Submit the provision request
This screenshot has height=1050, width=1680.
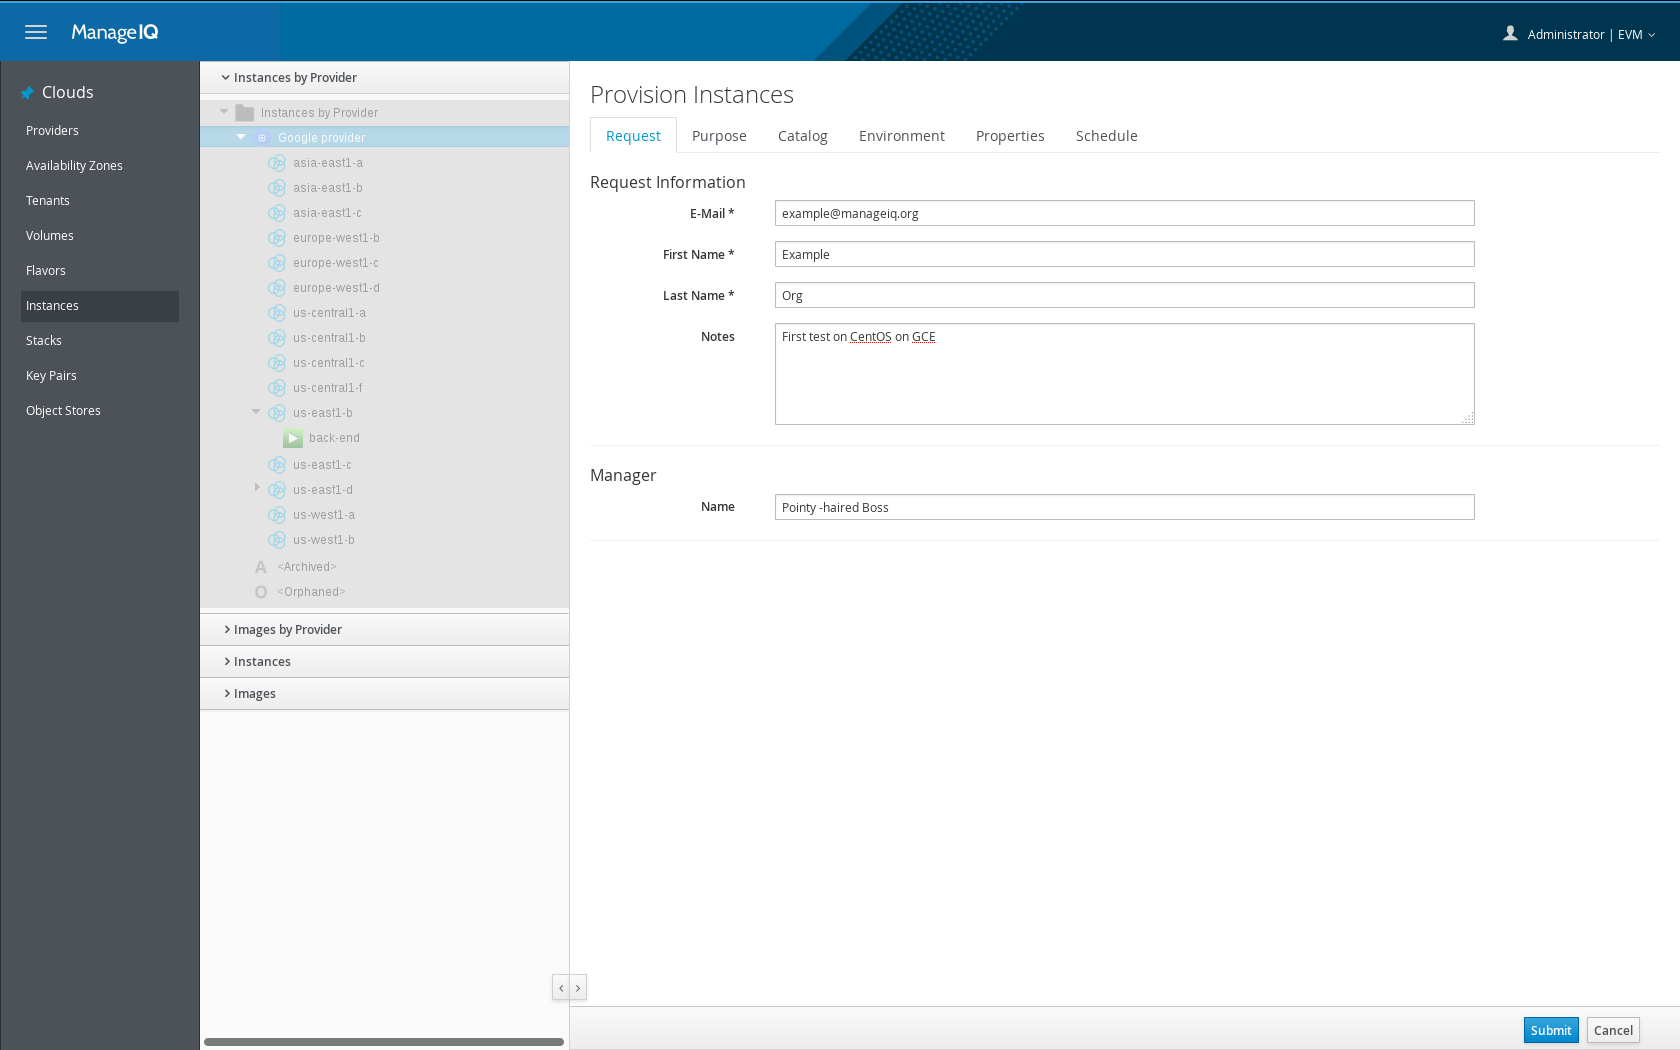click(x=1551, y=1030)
